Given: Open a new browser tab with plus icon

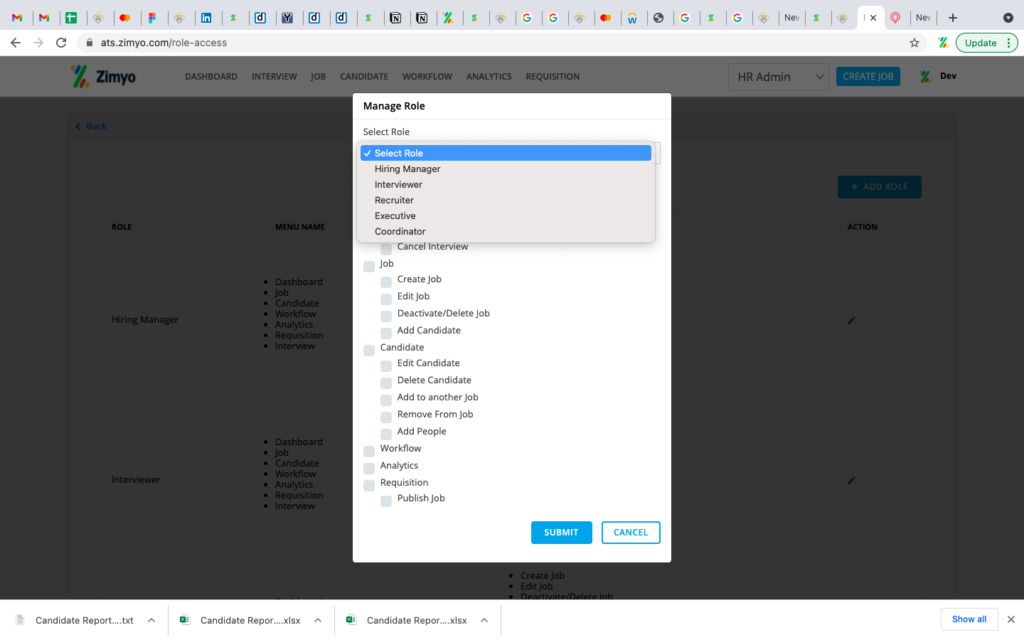Looking at the screenshot, I should click(x=953, y=18).
